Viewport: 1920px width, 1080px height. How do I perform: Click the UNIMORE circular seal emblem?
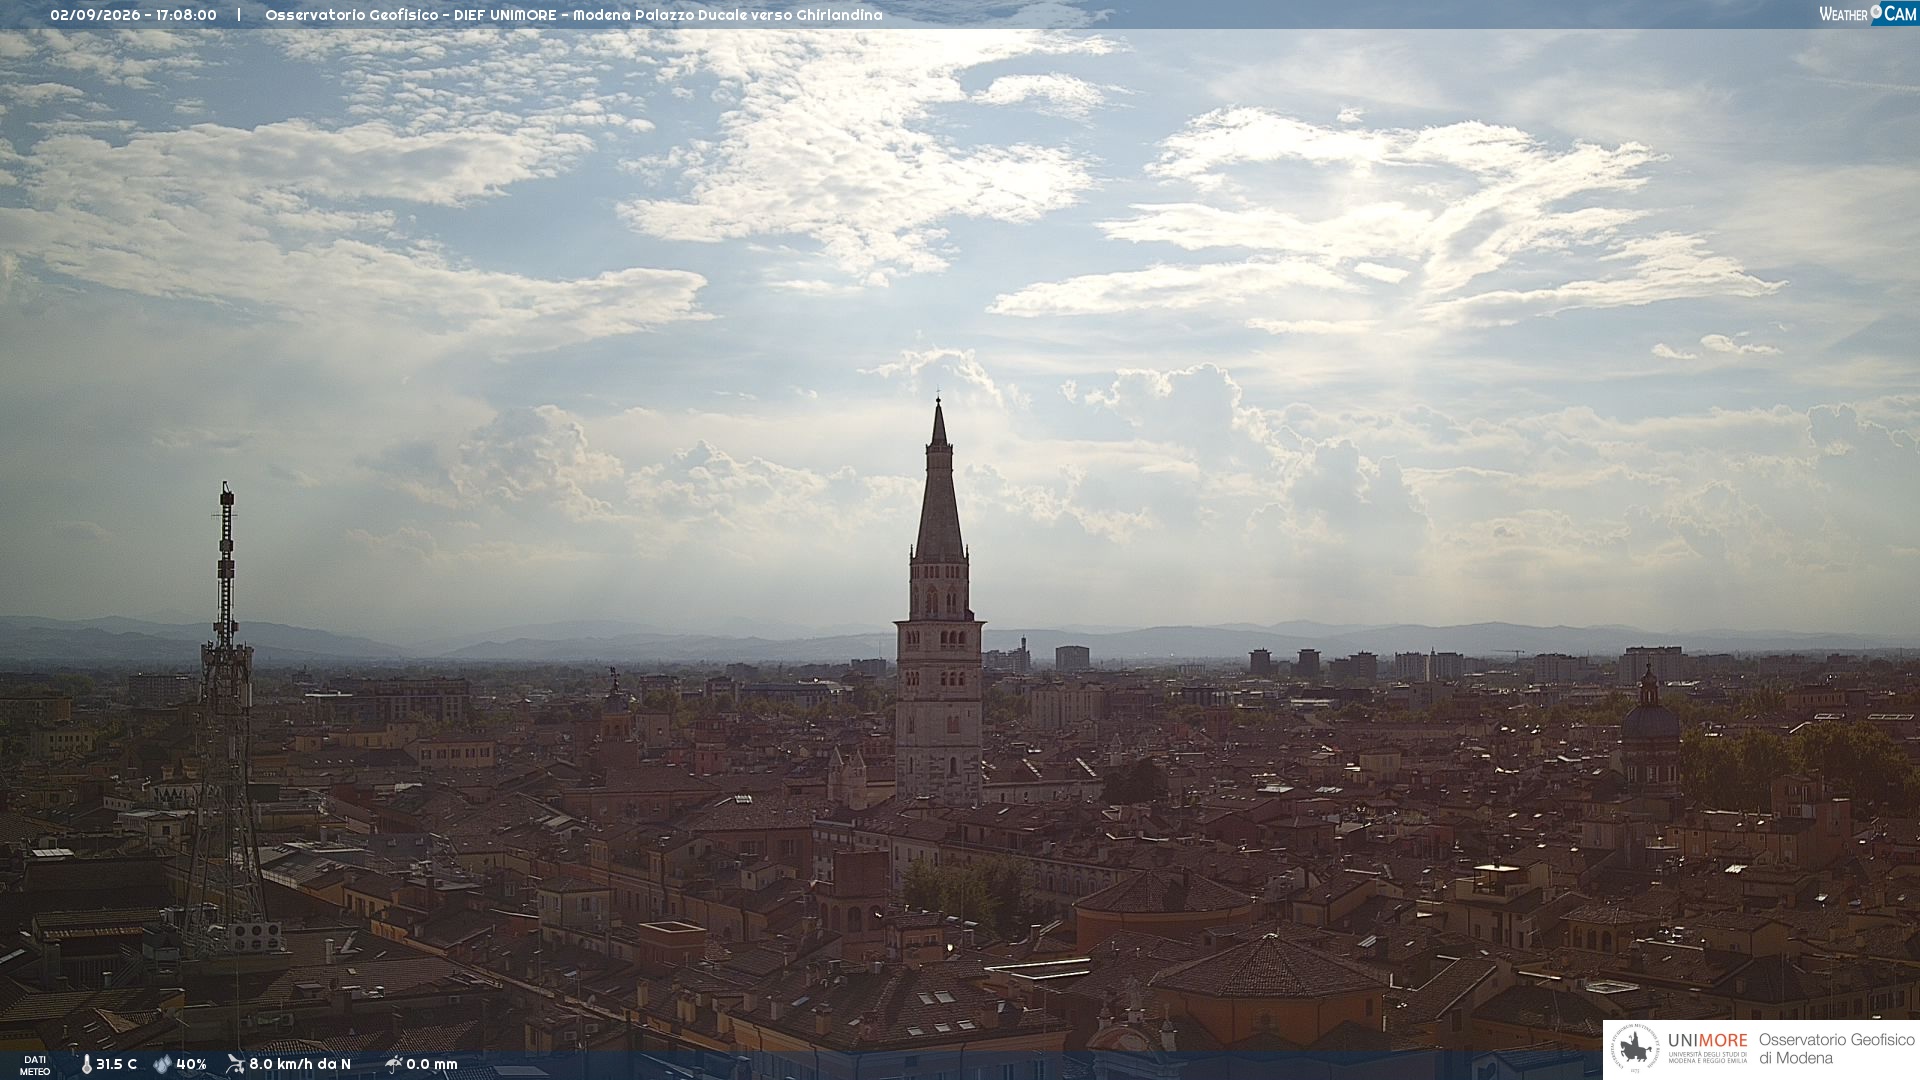(x=1635, y=1050)
